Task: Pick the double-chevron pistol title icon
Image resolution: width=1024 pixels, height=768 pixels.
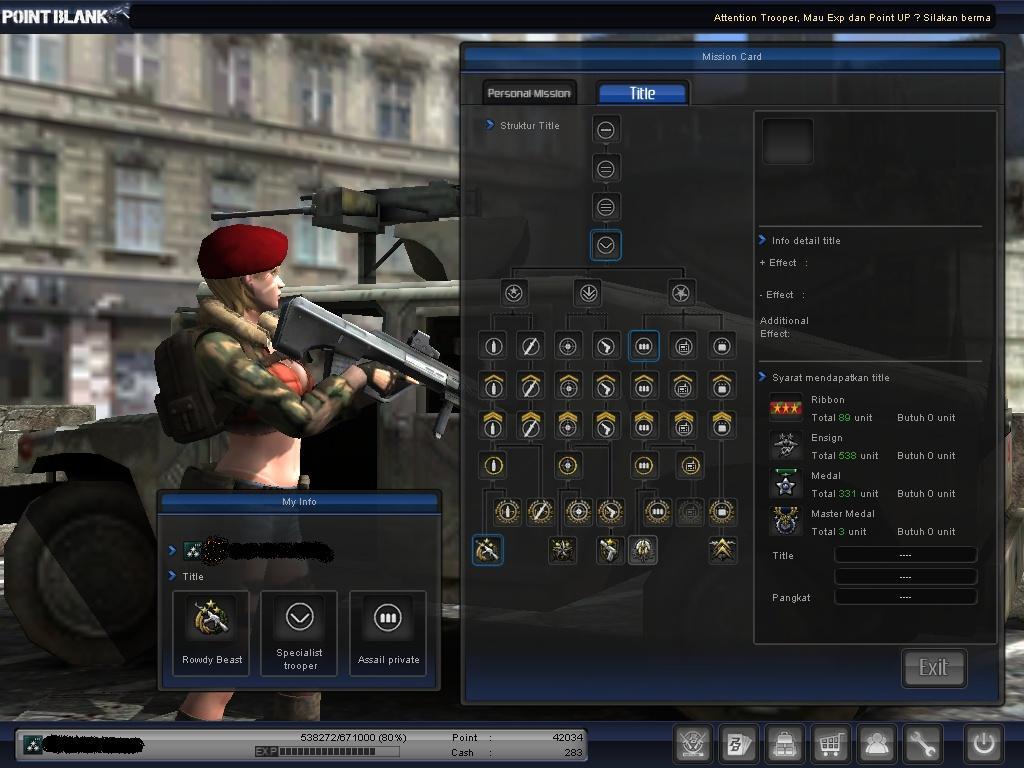Action: point(605,425)
